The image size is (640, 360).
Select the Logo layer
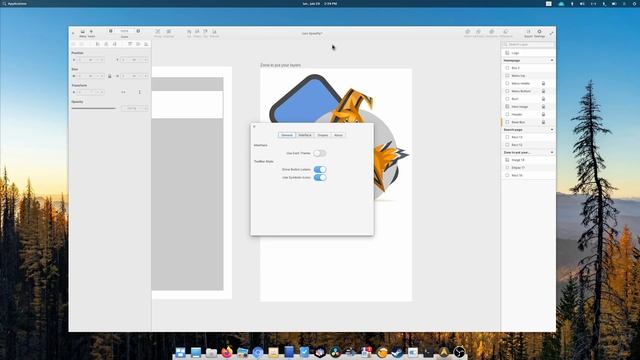click(x=528, y=53)
